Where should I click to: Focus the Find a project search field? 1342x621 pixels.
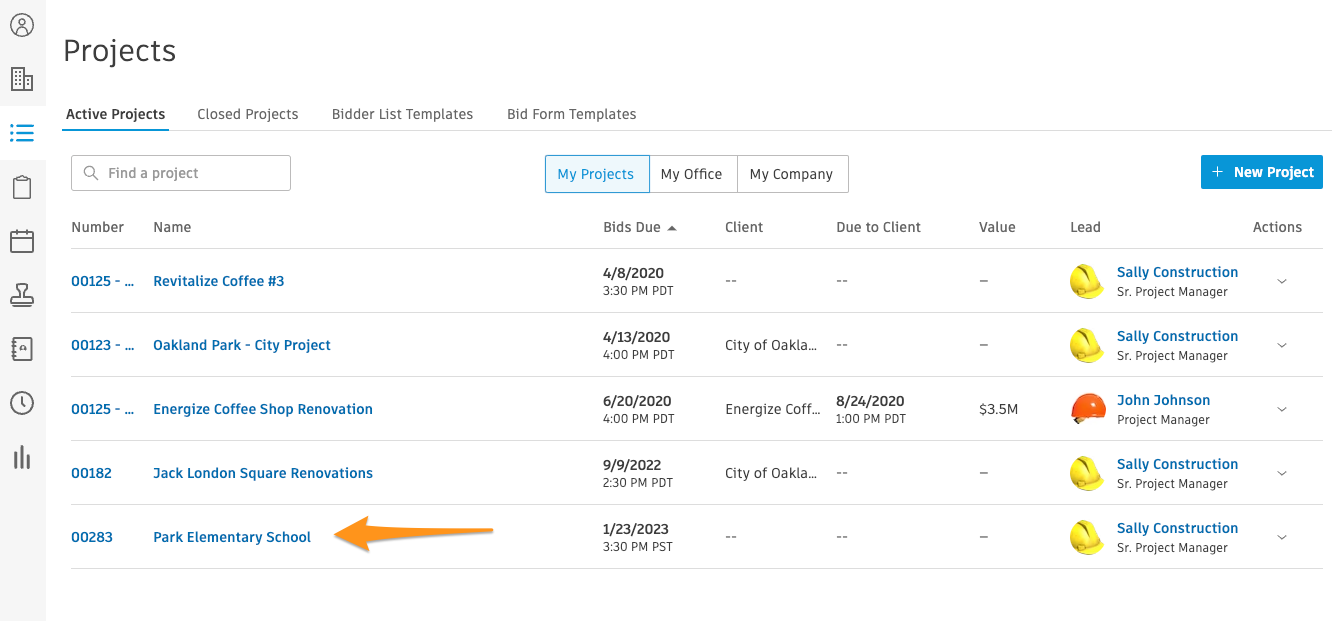(181, 173)
